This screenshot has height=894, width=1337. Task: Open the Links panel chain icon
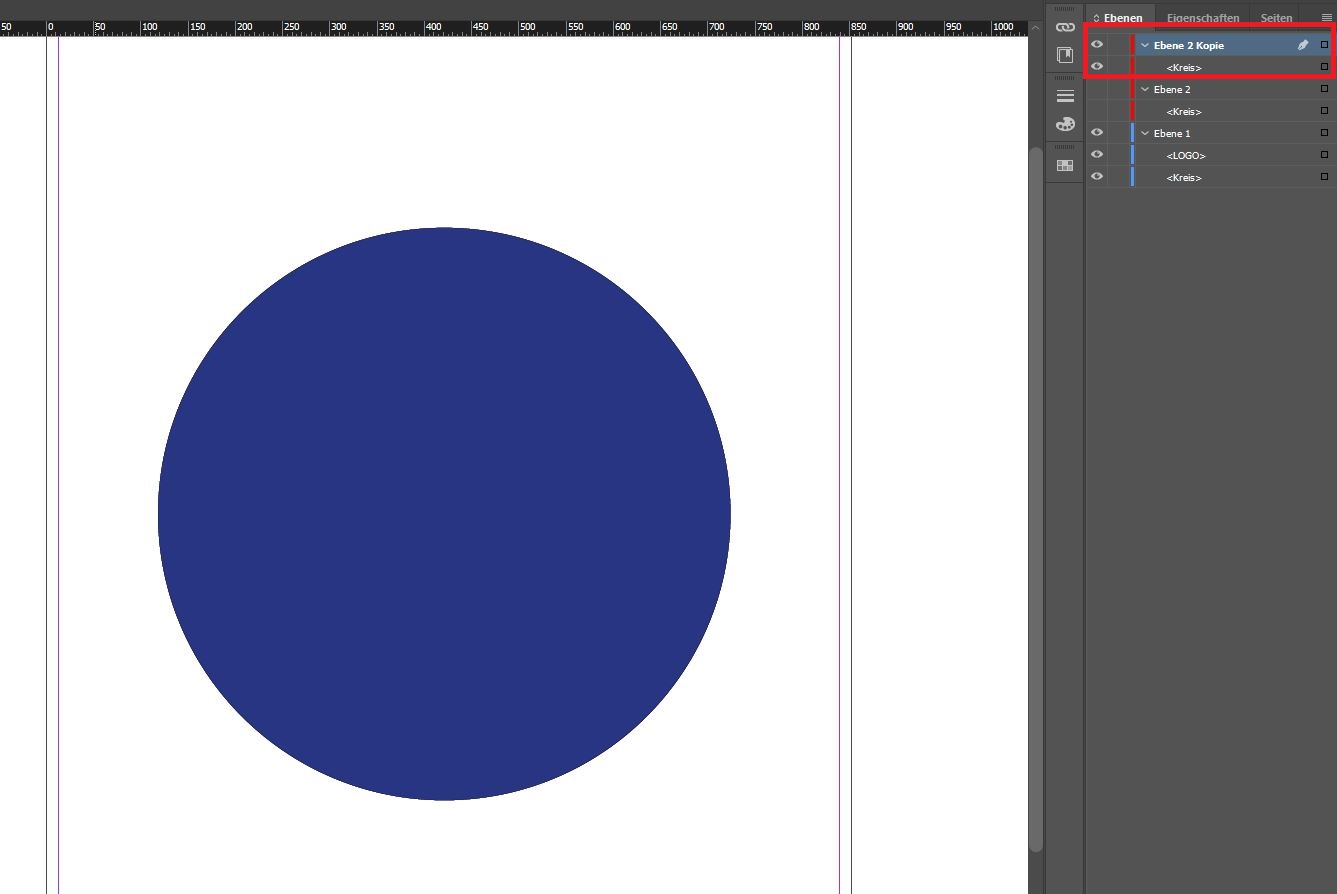1065,27
